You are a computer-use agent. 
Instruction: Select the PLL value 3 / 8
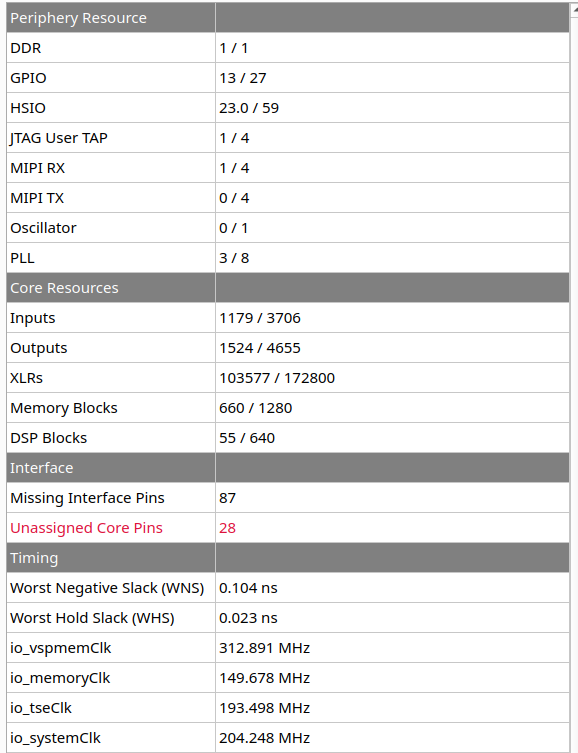tap(234, 258)
